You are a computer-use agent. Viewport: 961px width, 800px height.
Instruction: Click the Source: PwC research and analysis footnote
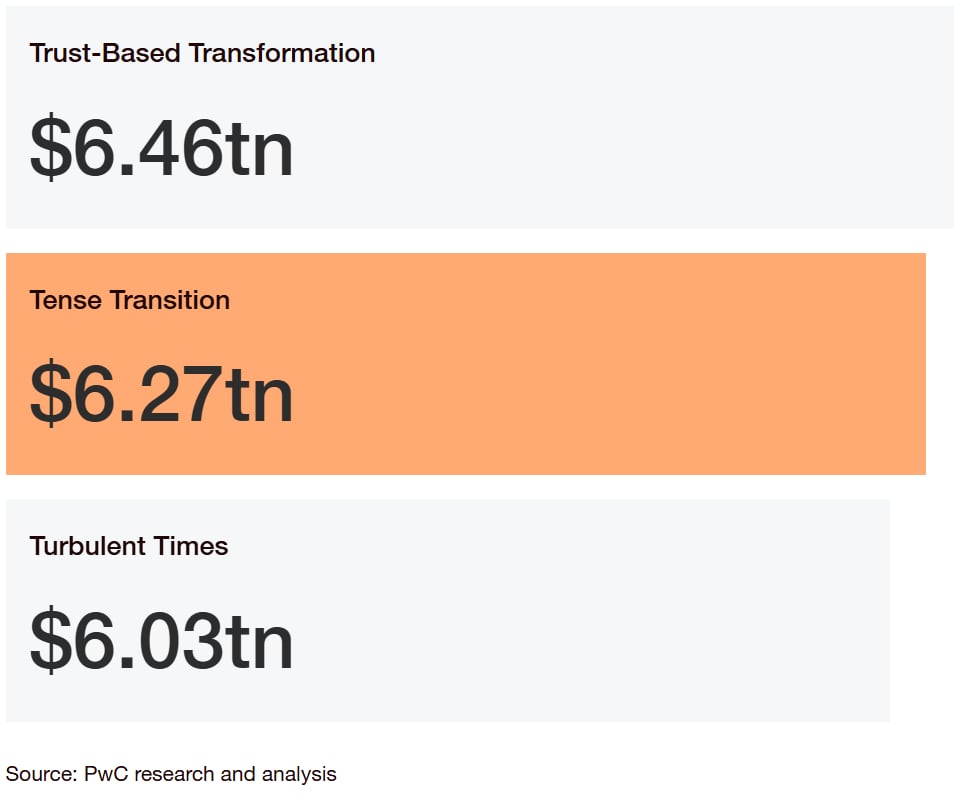click(171, 774)
